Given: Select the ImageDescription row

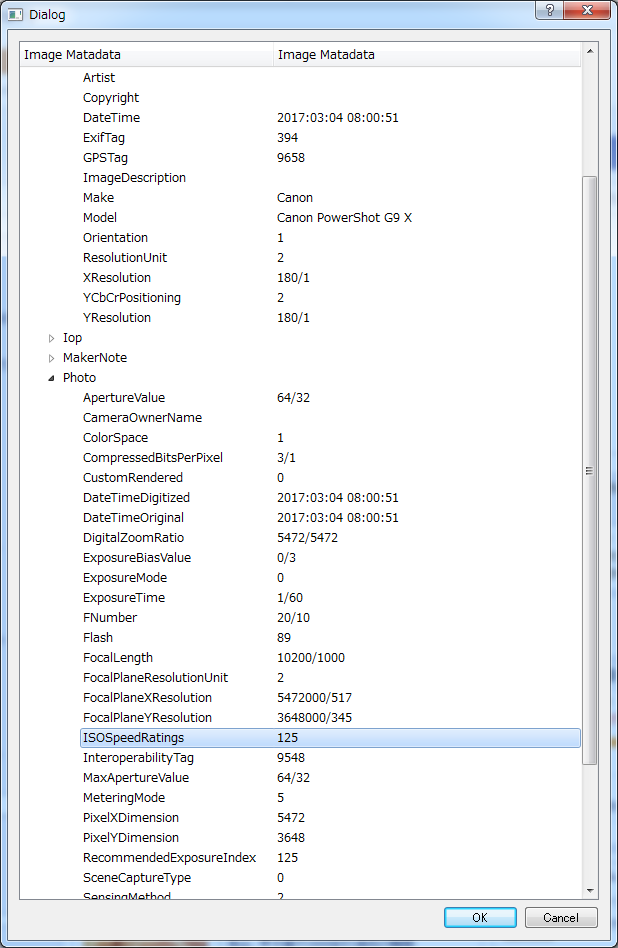Looking at the screenshot, I should click(330, 177).
